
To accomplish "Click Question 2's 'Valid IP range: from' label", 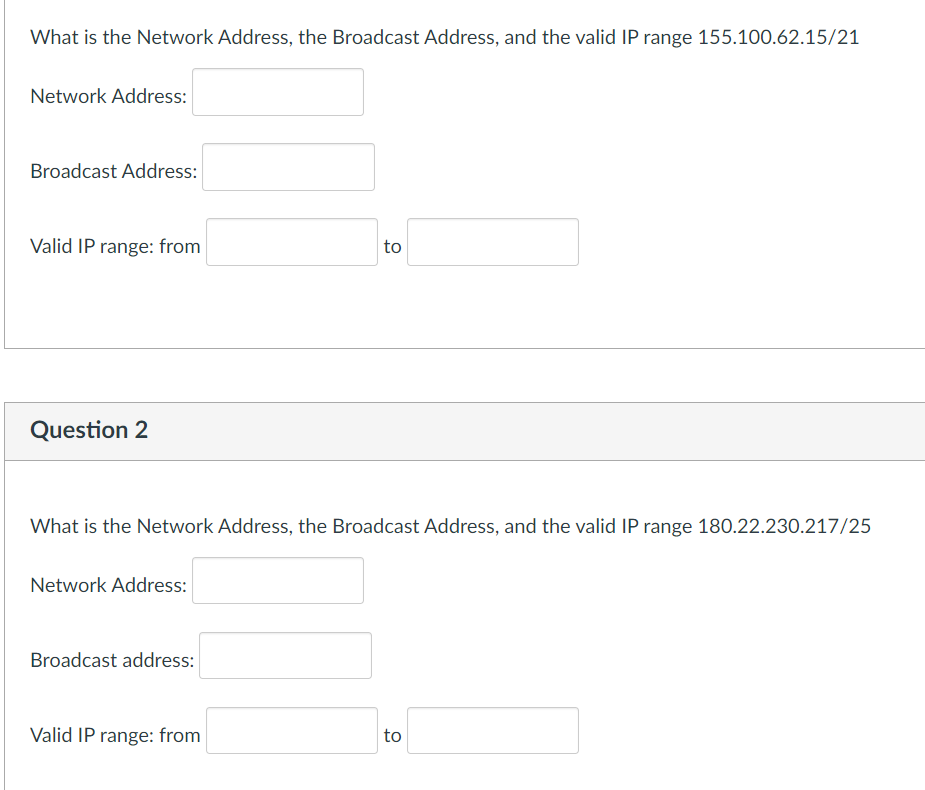I will click(116, 735).
